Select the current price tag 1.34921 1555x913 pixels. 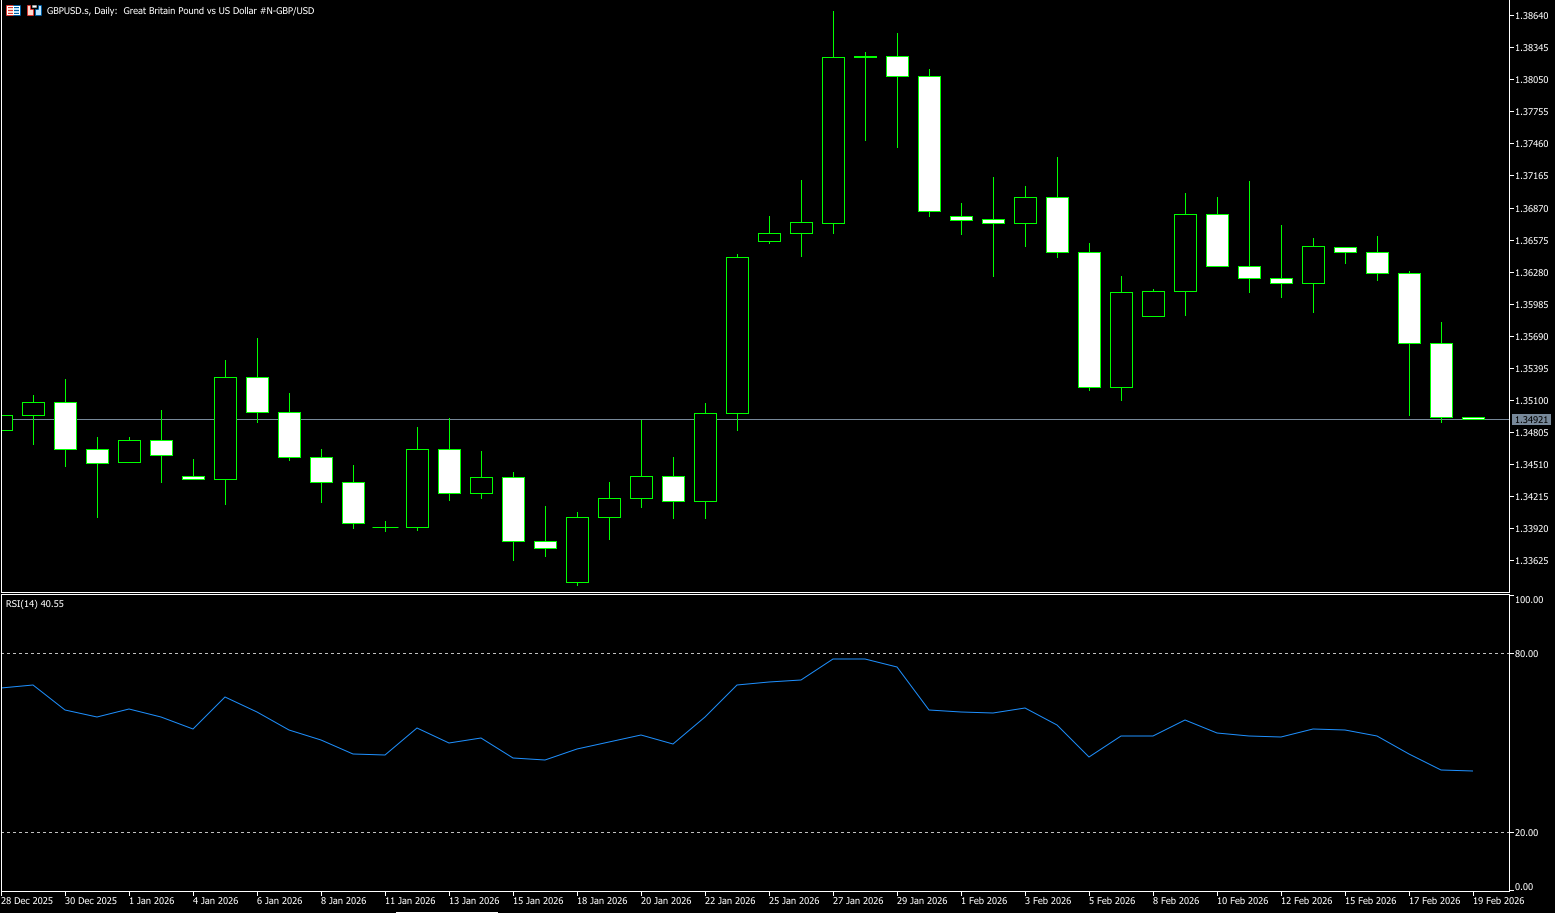point(1531,420)
